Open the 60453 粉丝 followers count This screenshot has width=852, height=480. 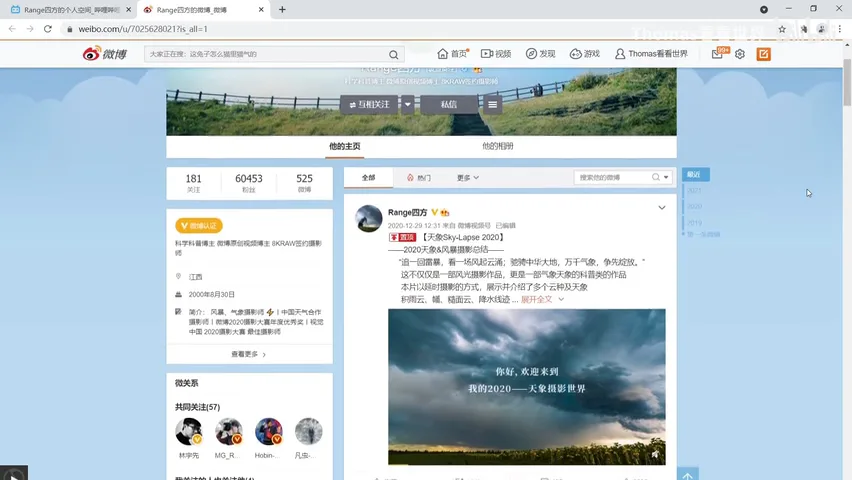[x=249, y=183]
